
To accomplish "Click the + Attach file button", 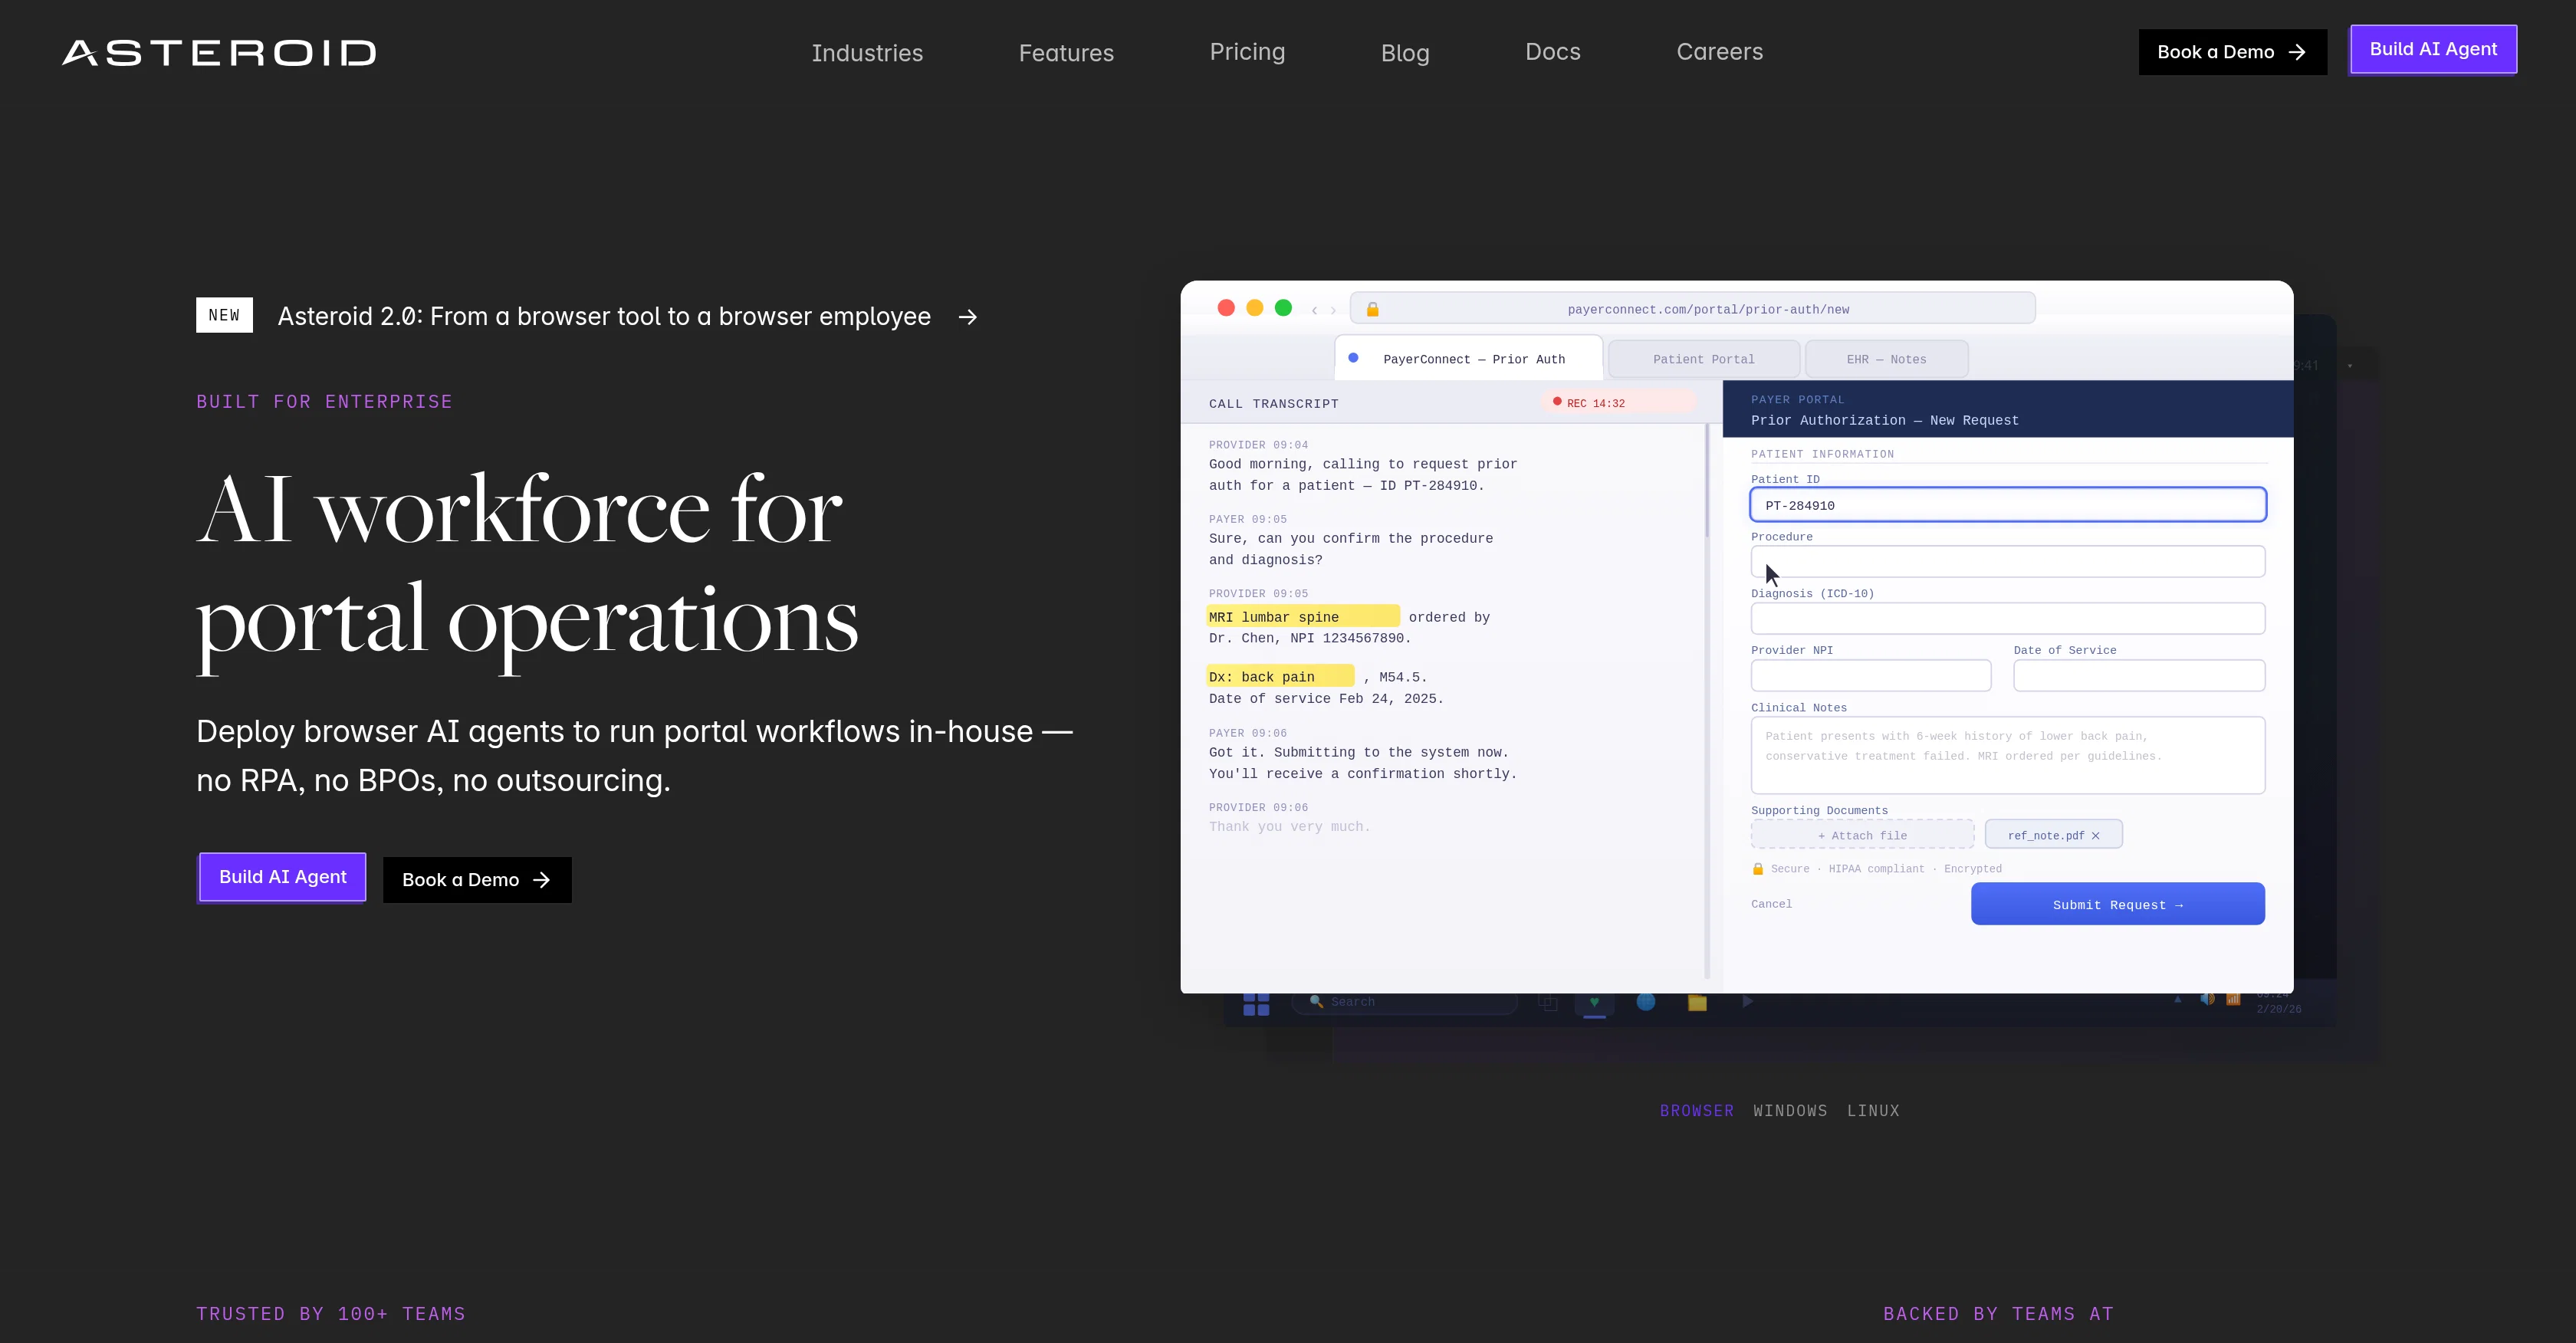I will coord(1862,835).
